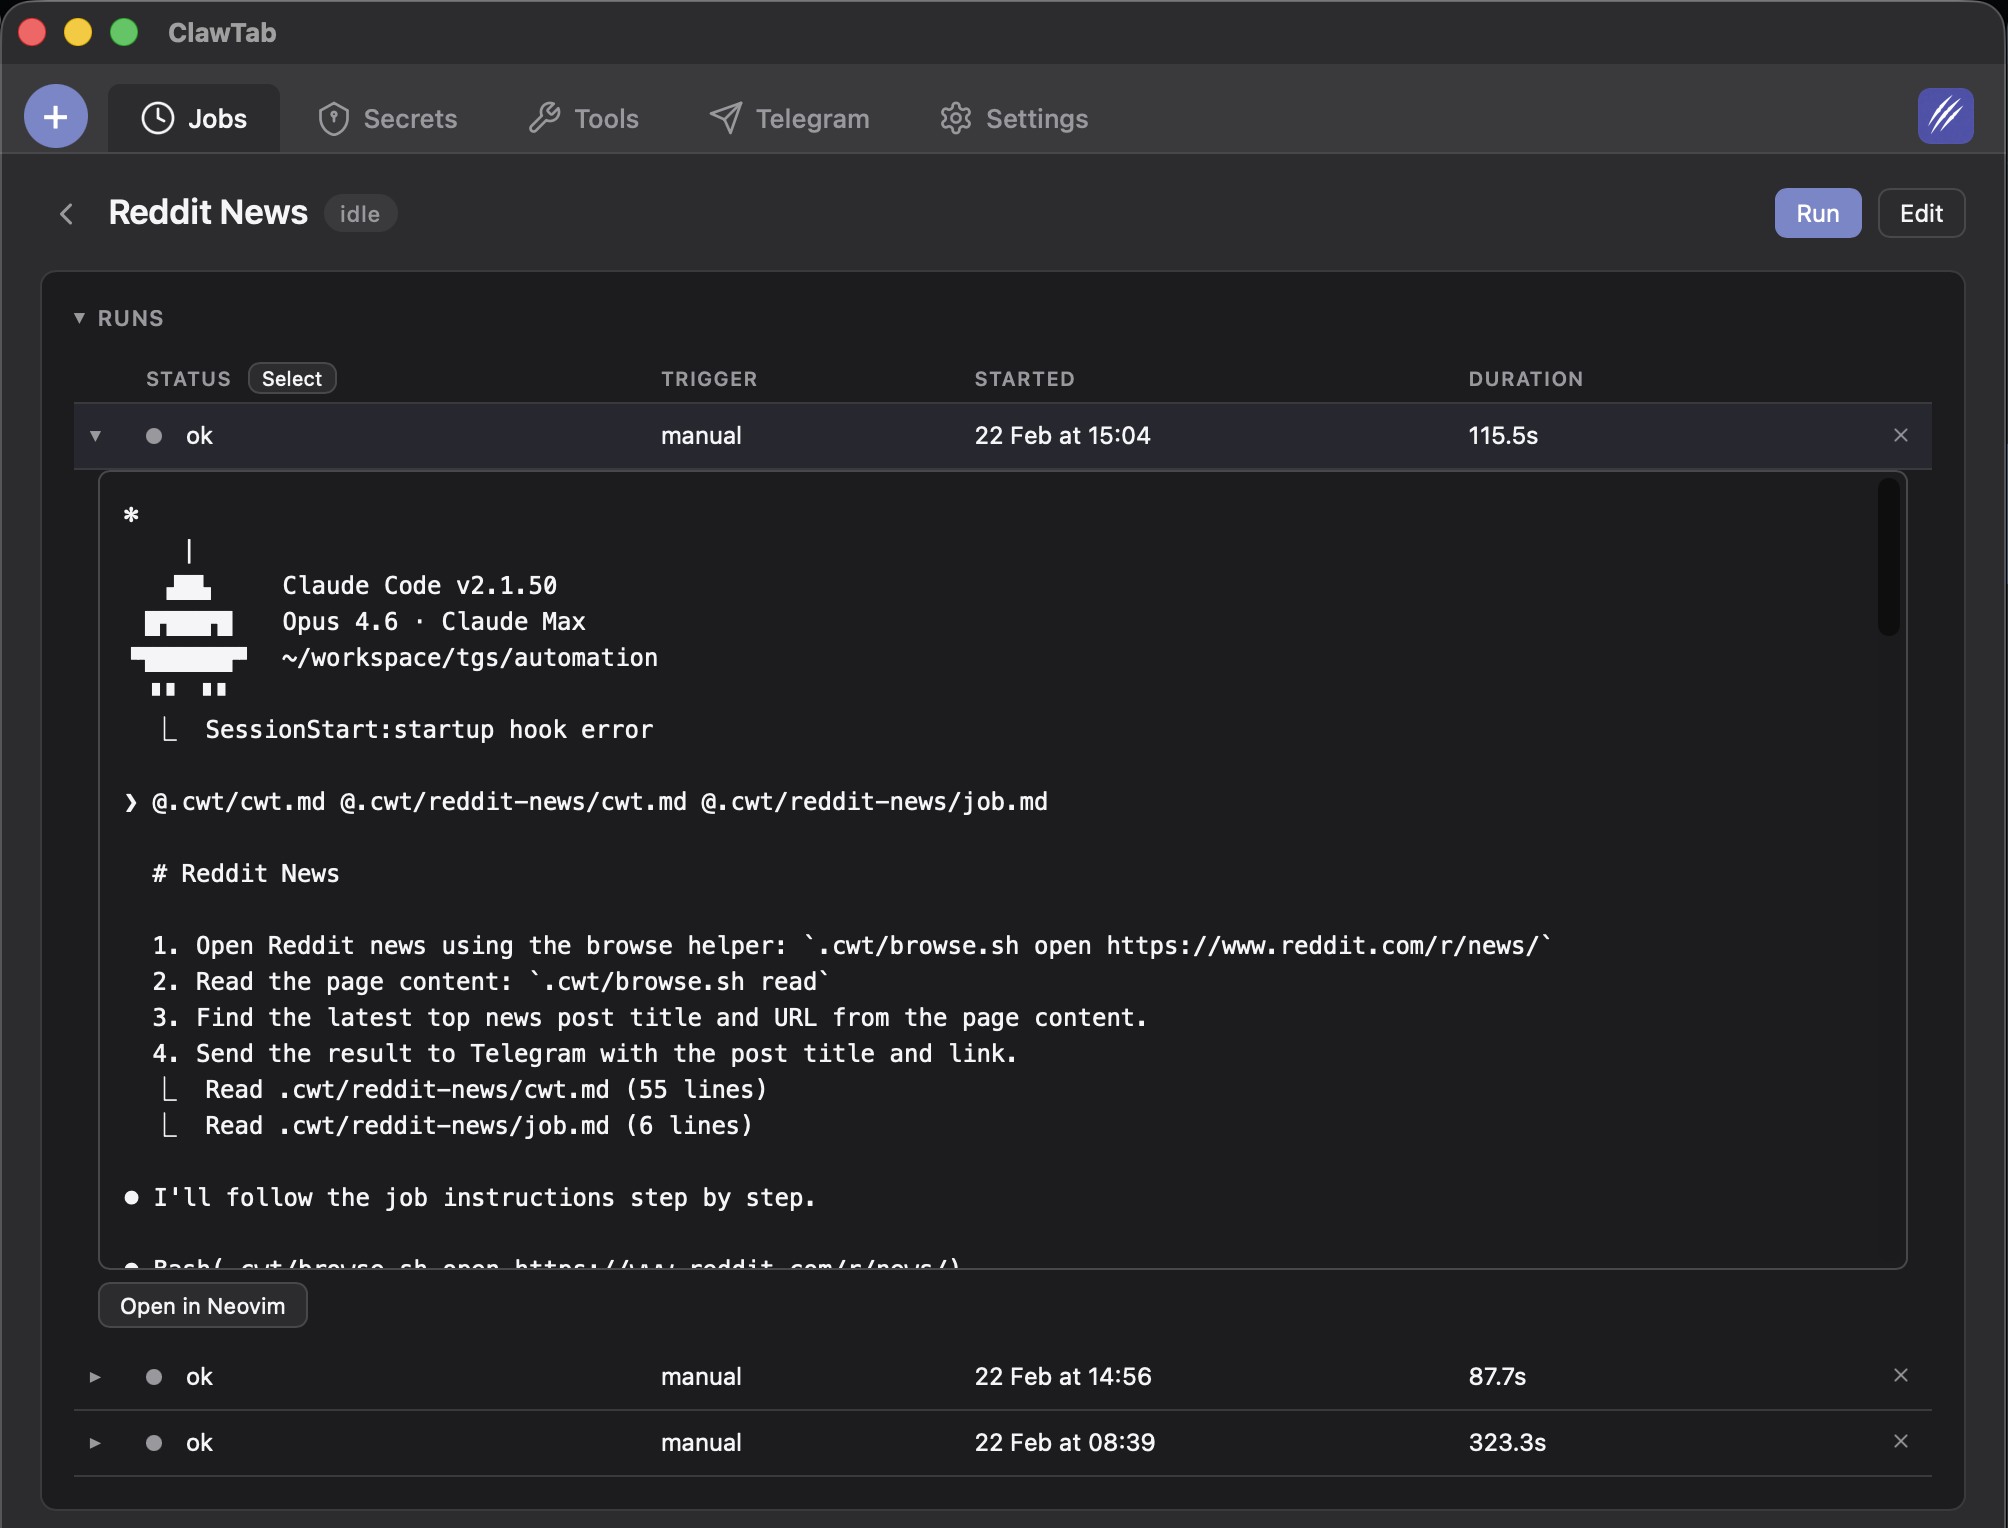Click the Settings gear icon

(x=956, y=118)
